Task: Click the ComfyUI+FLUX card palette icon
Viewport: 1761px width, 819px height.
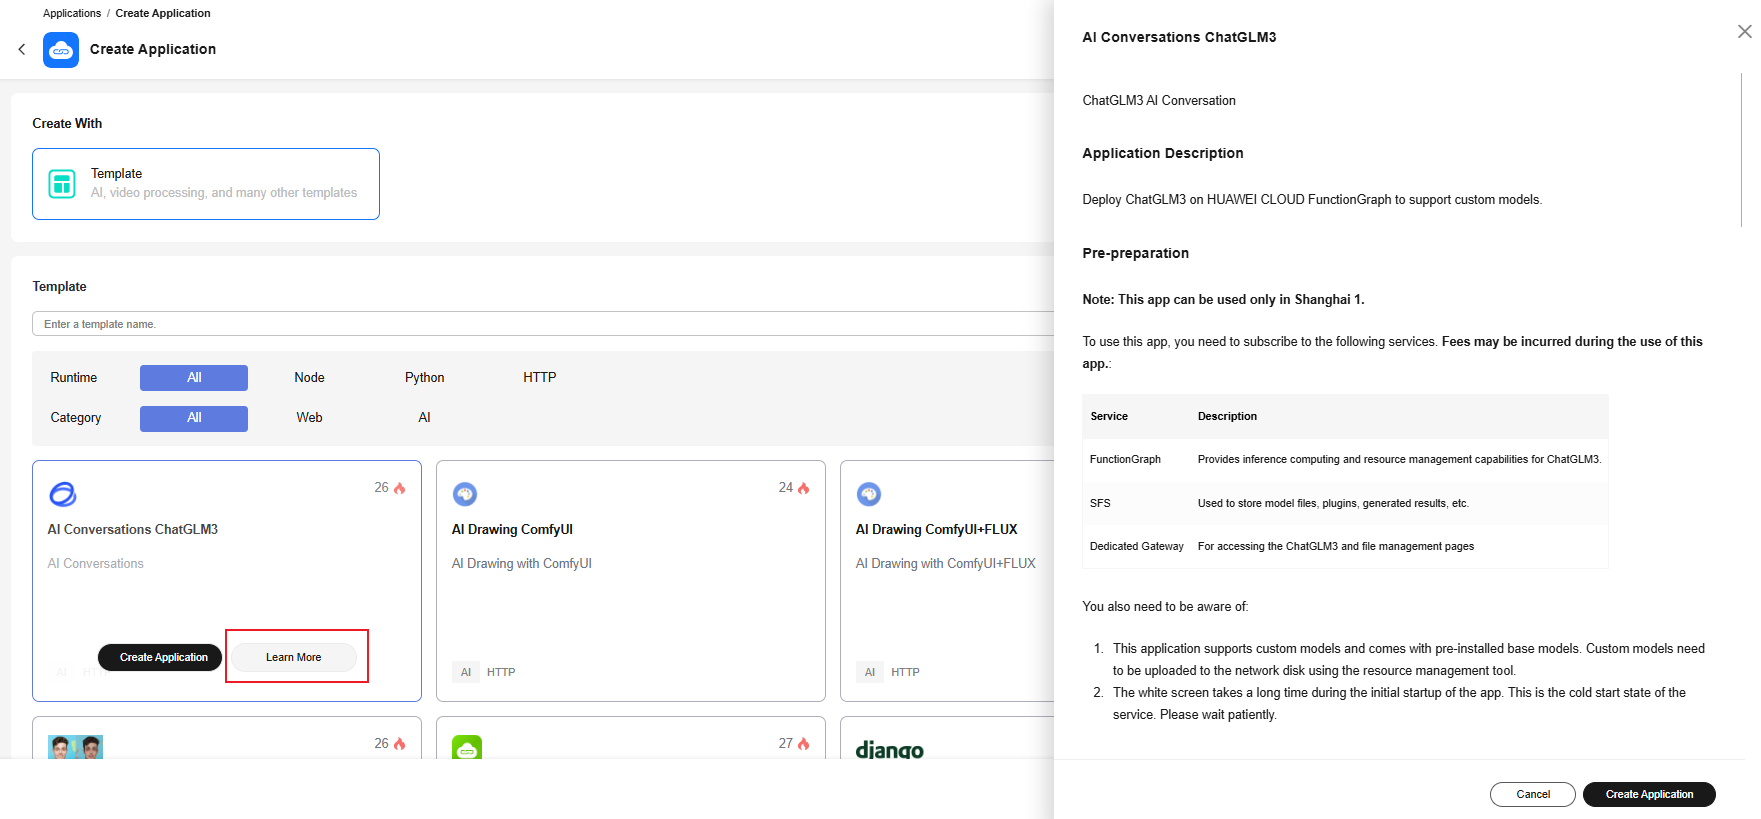Action: [x=869, y=494]
